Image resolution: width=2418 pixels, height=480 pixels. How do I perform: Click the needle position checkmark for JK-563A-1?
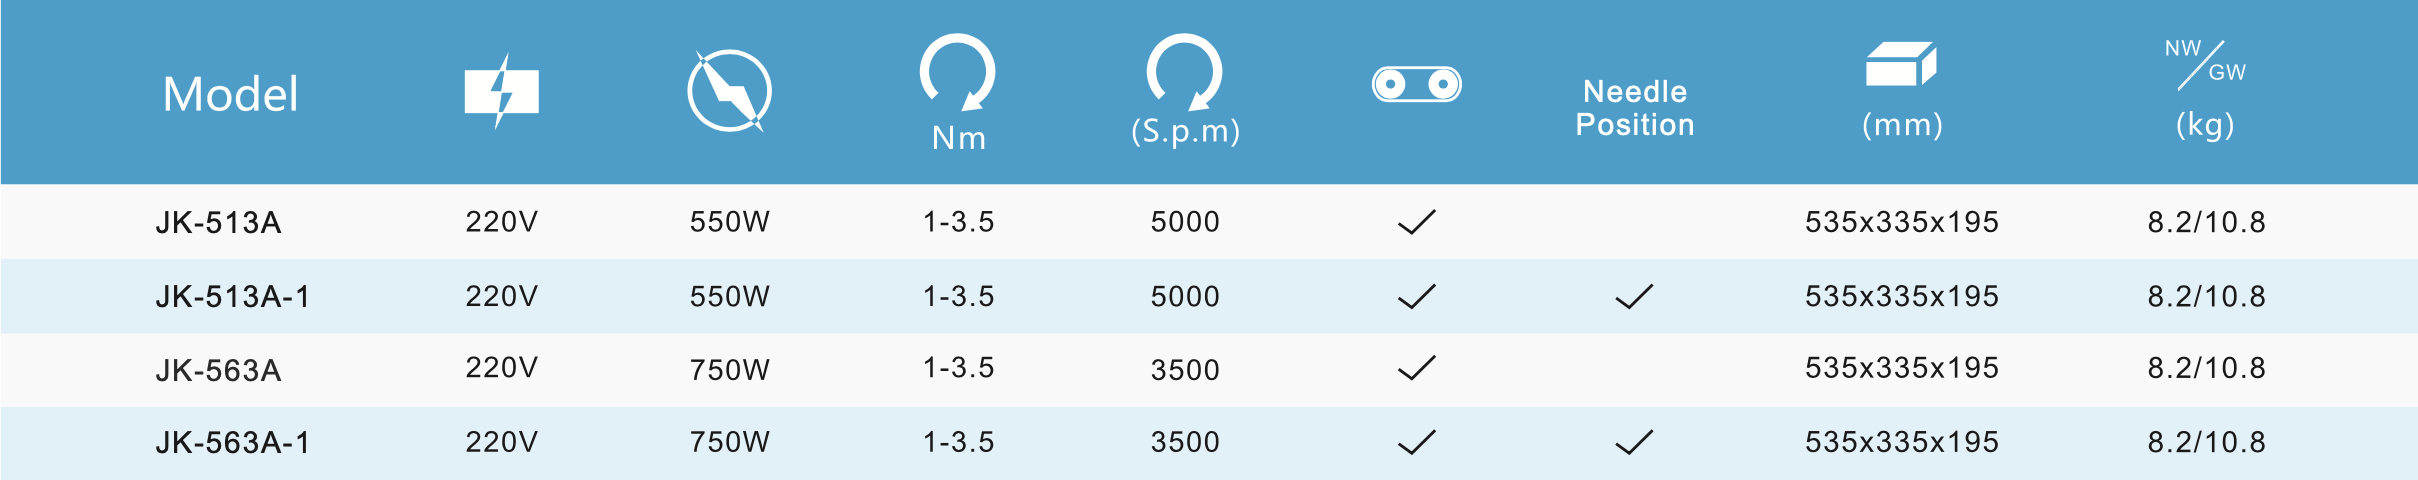(x=1635, y=442)
